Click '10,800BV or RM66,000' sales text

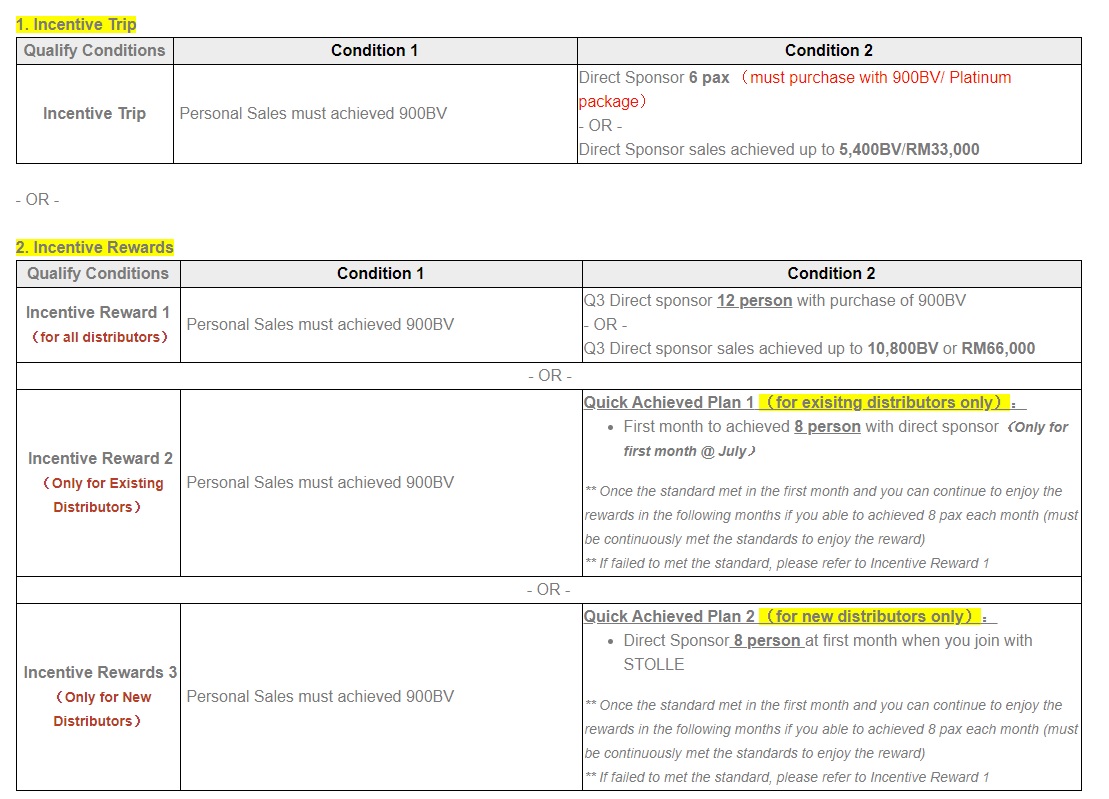[951, 349]
